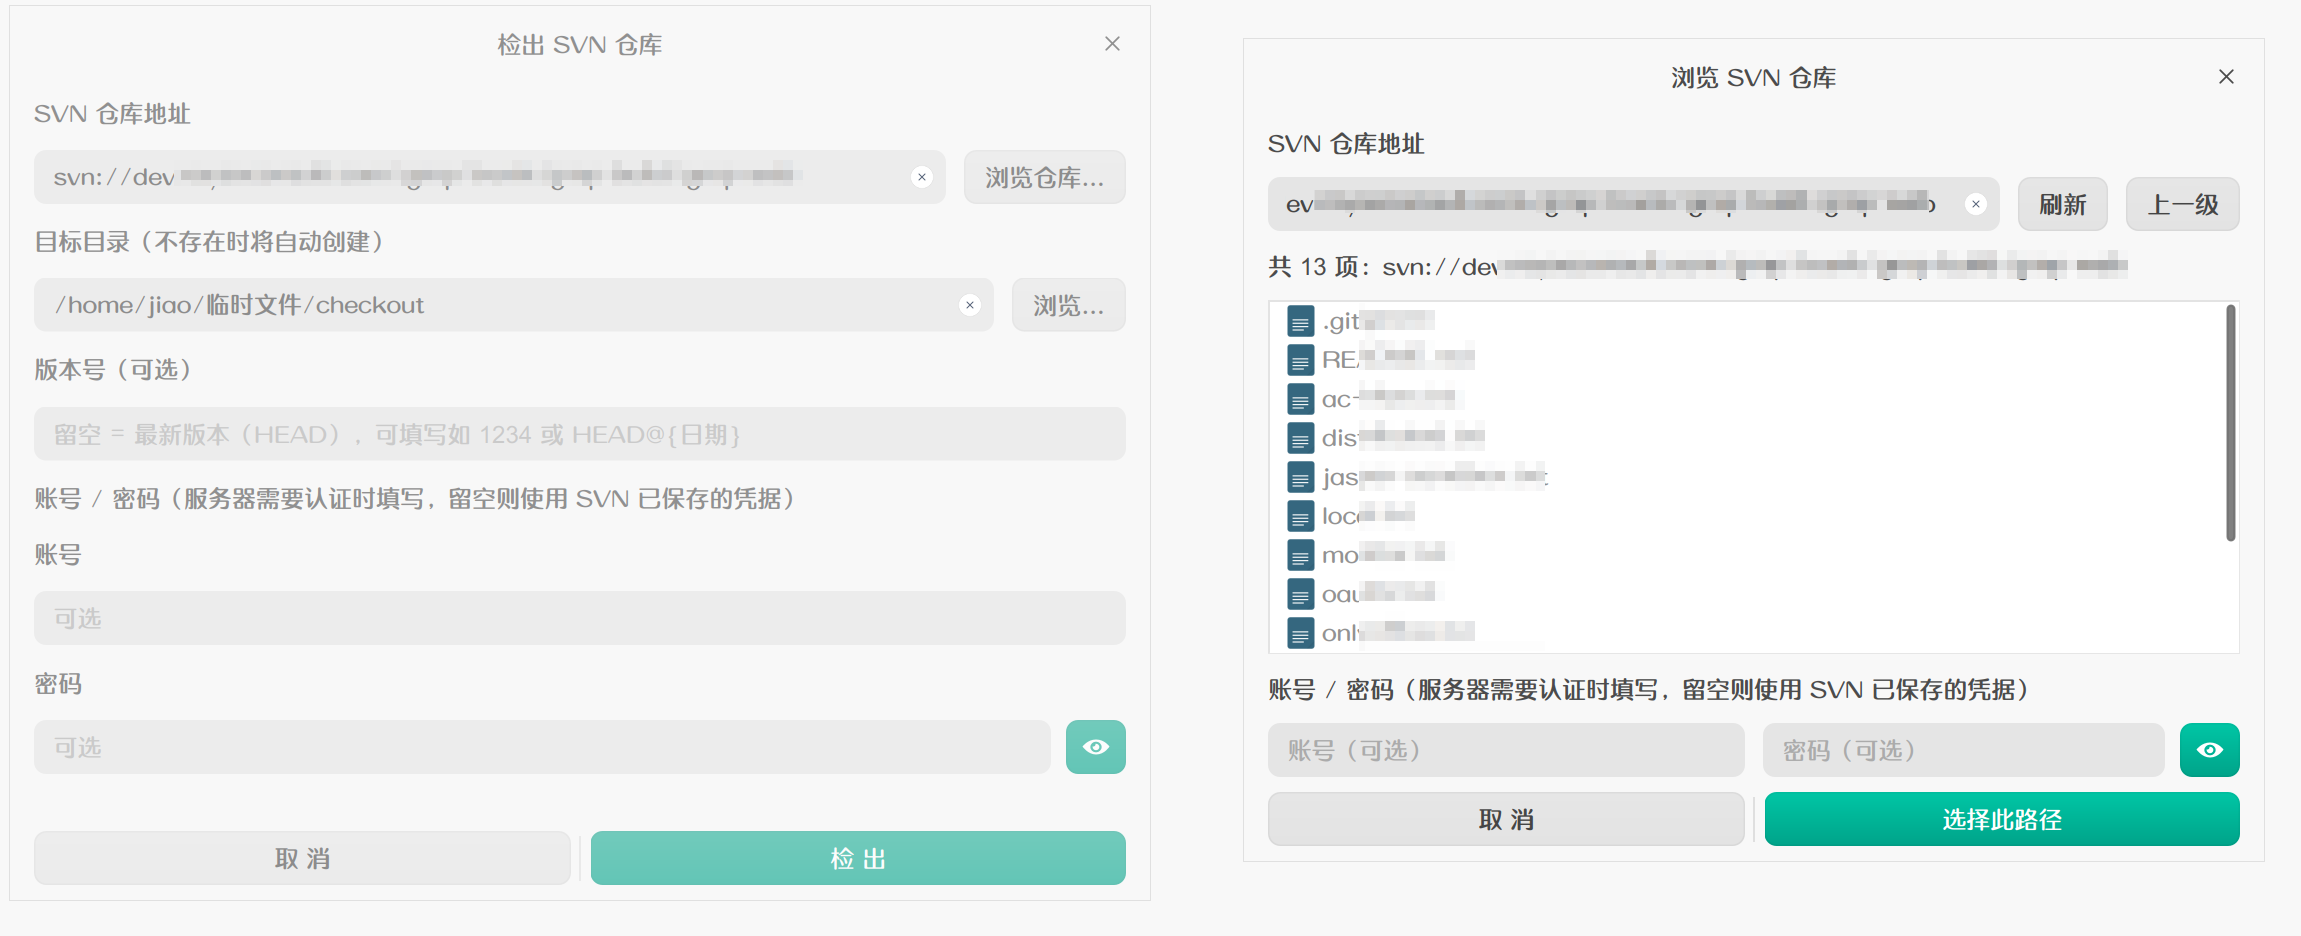This screenshot has width=2301, height=936.
Task: Click the file icon of the .git entry
Action: point(1300,322)
